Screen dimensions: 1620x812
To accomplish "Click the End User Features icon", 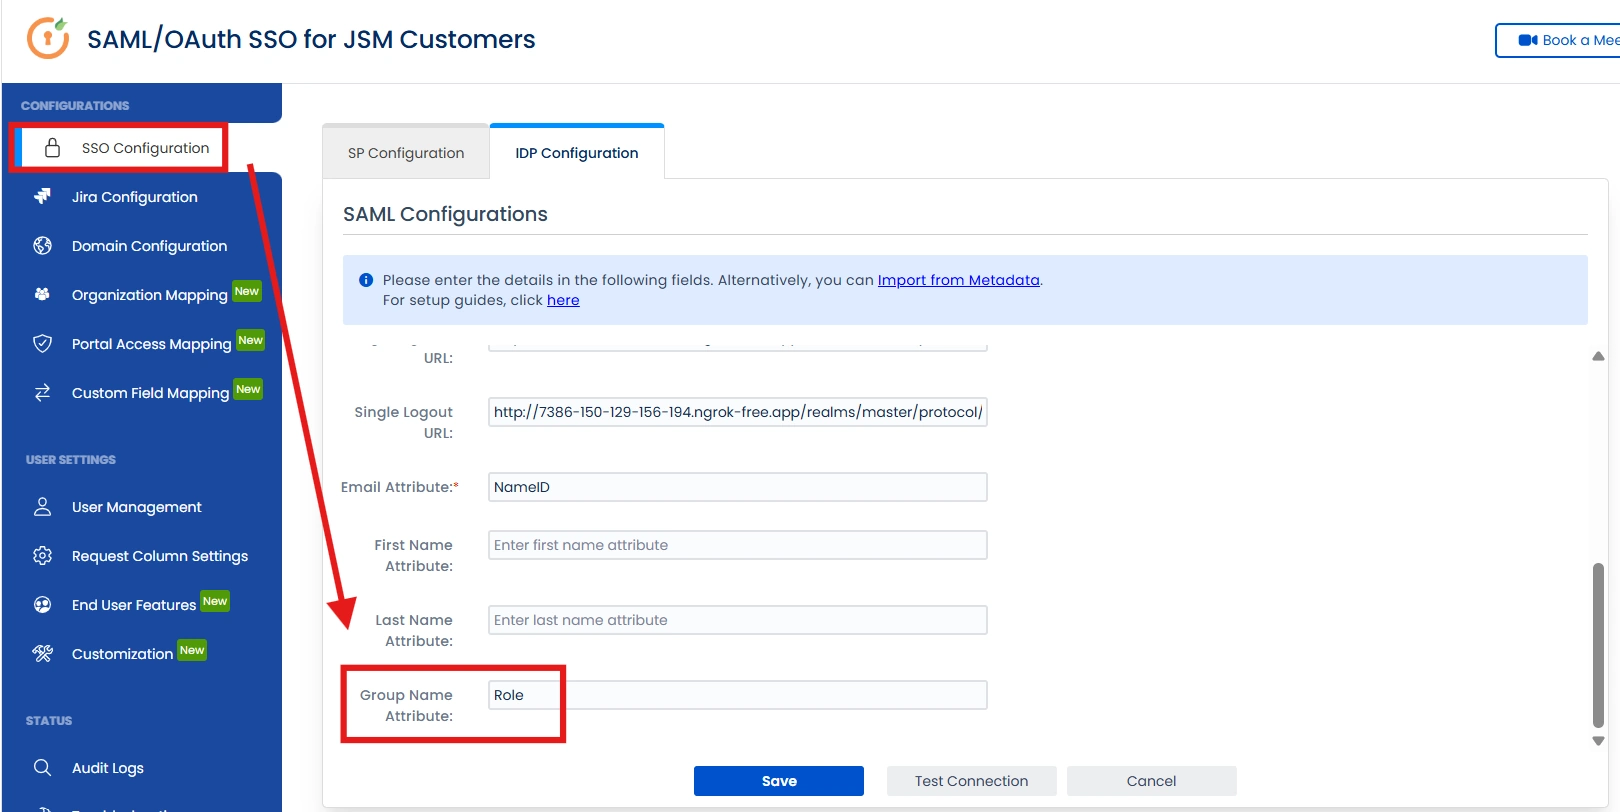I will pos(42,605).
